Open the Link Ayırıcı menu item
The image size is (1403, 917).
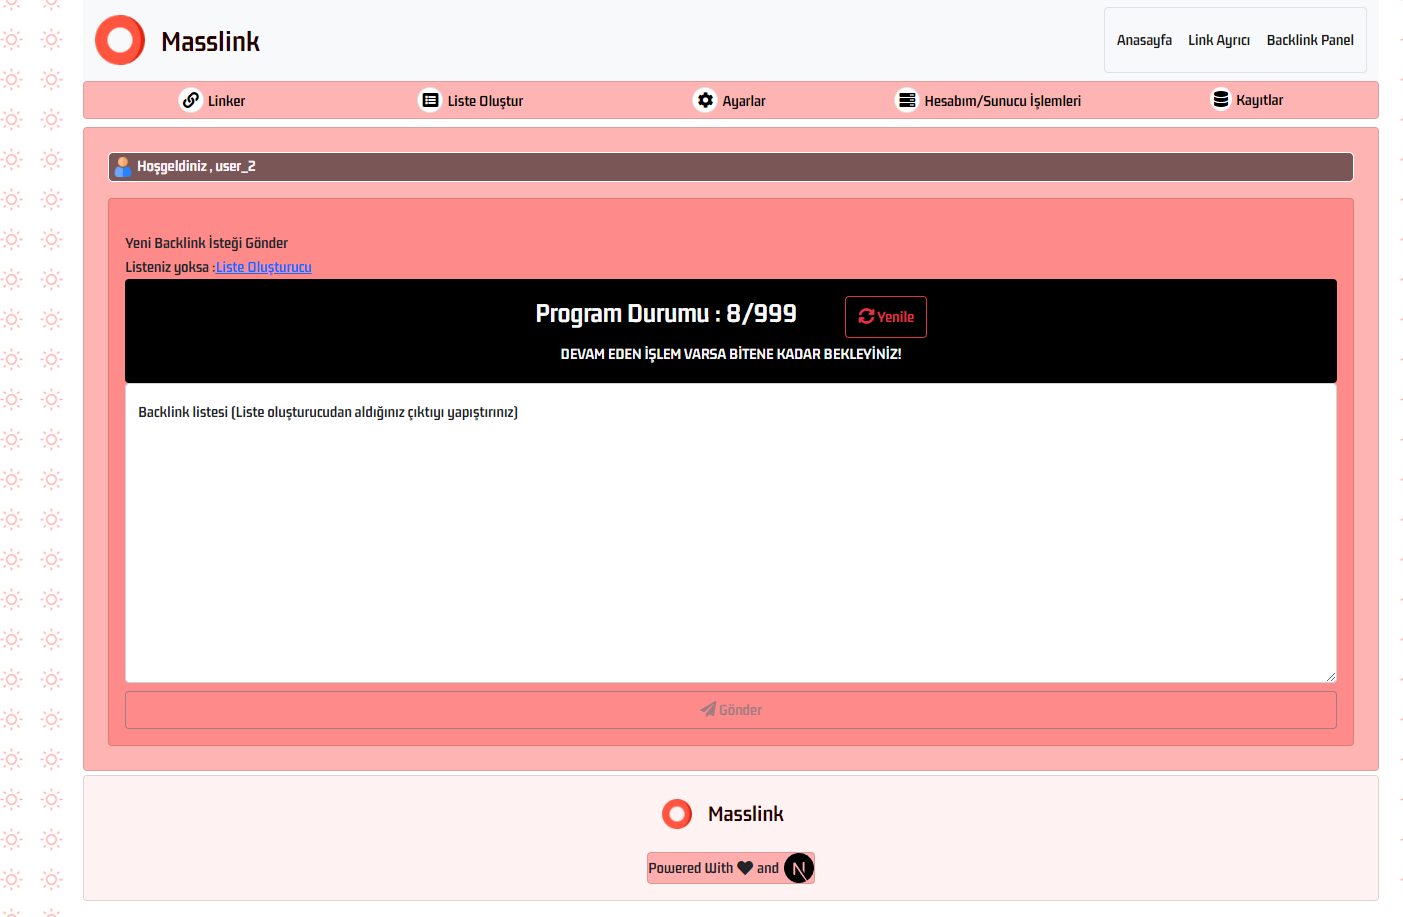click(x=1219, y=40)
